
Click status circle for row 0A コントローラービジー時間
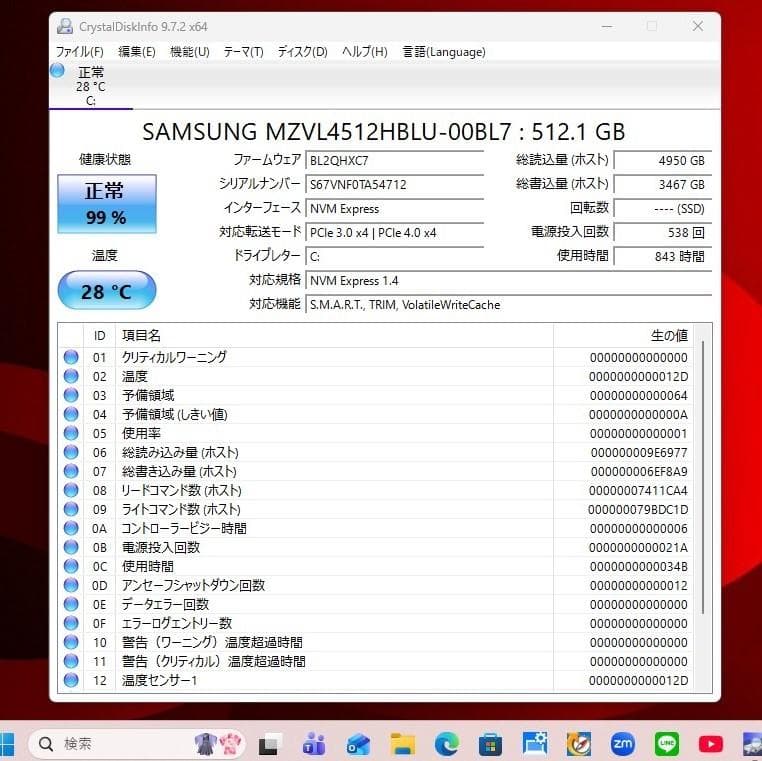(71, 528)
